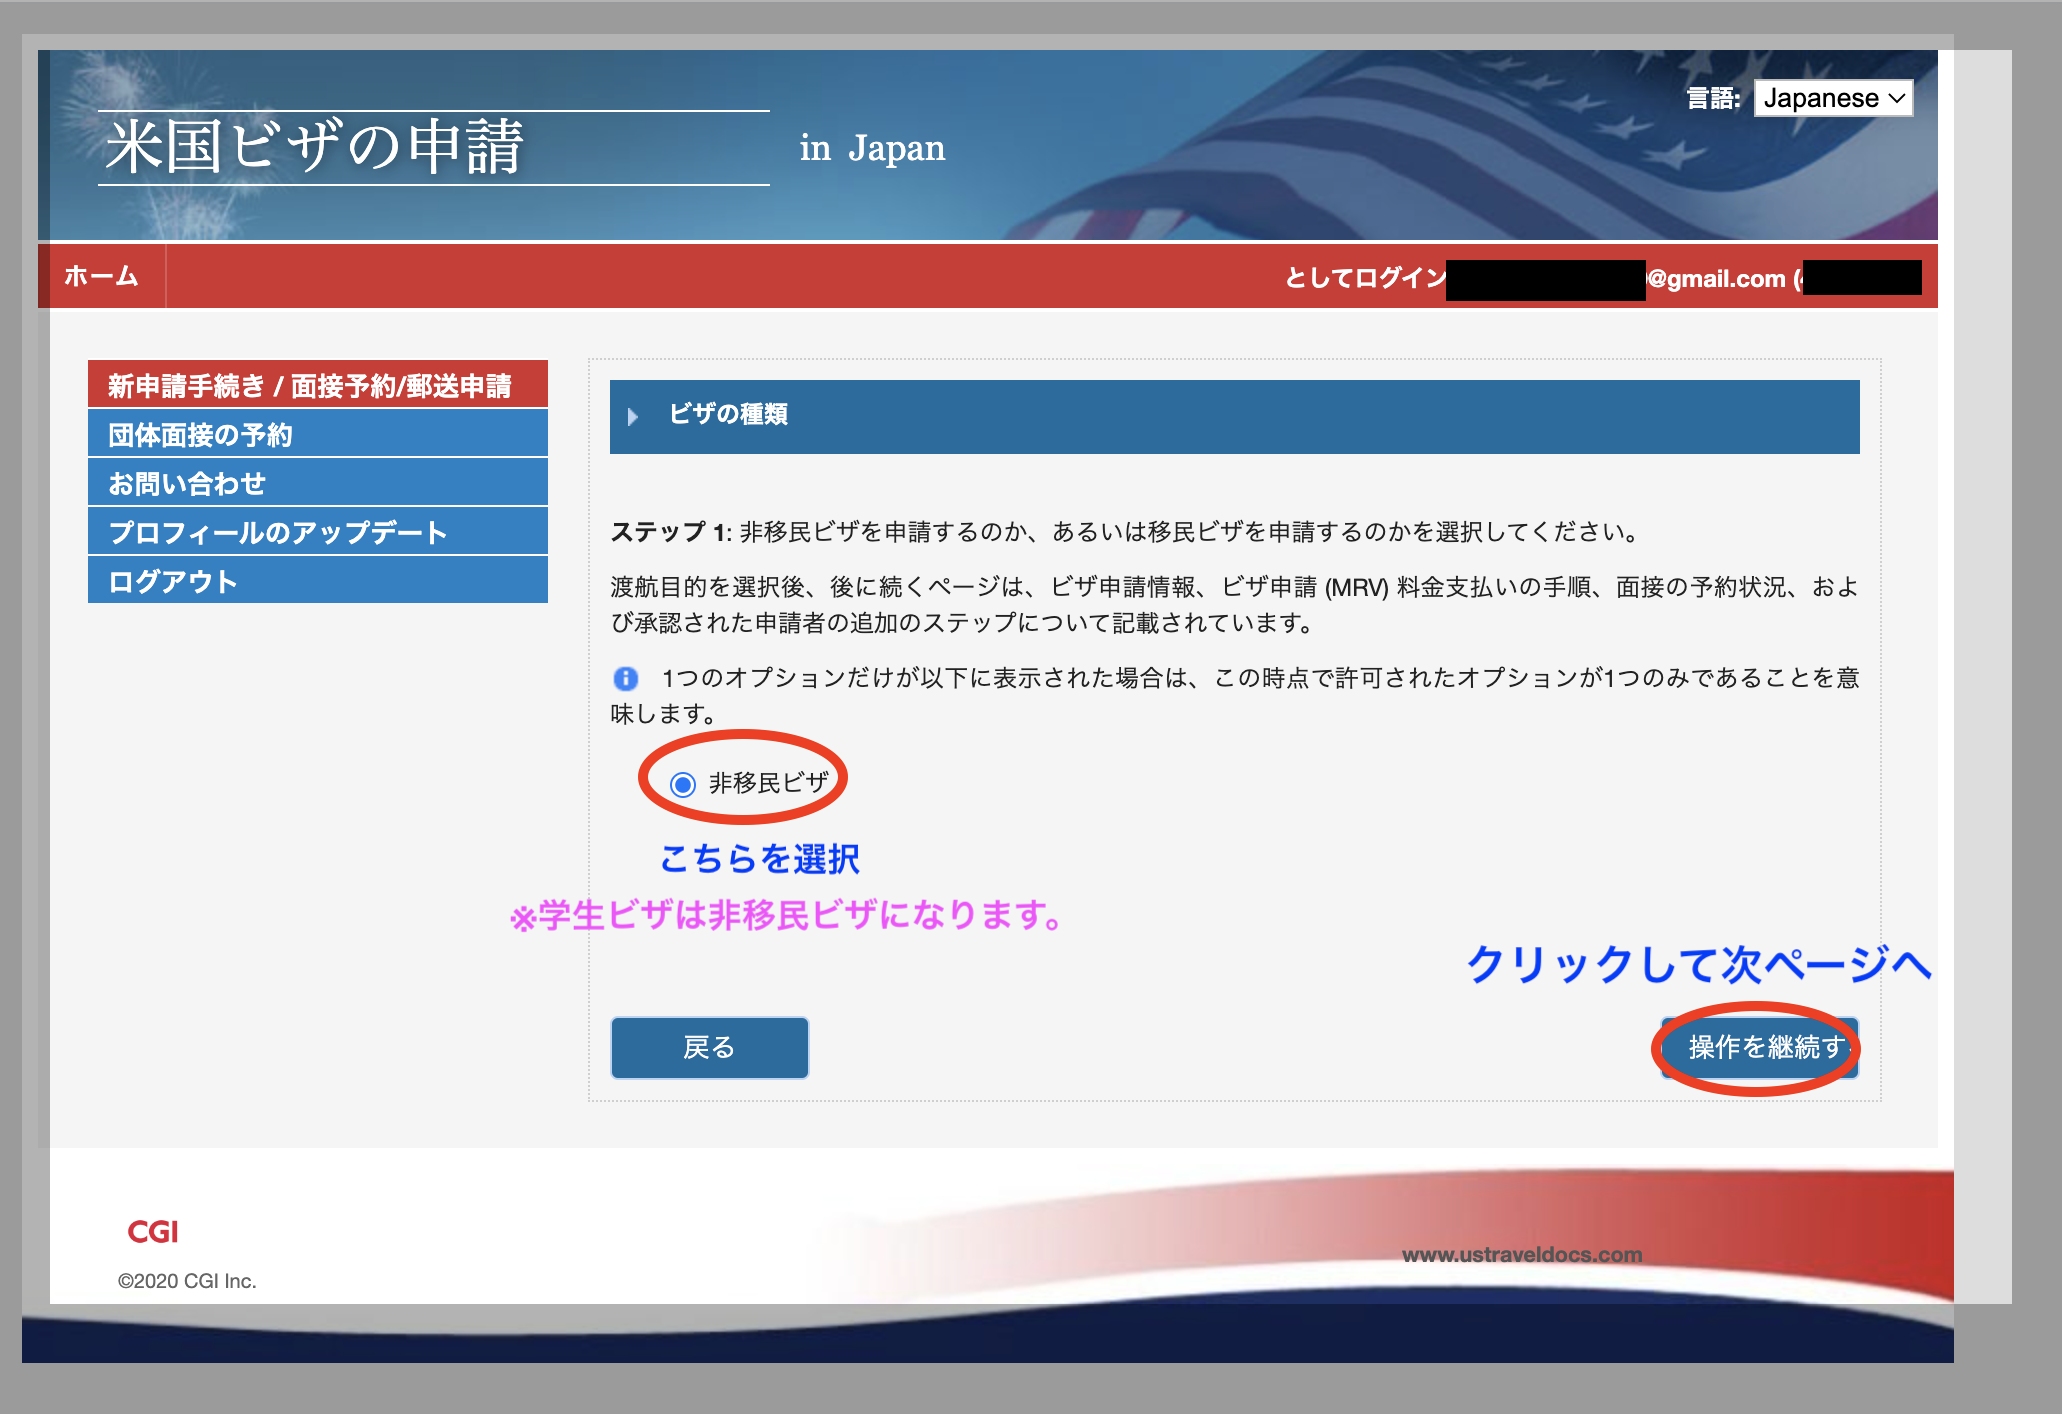Click the ©2020 CGI Inc. text

click(x=187, y=1281)
